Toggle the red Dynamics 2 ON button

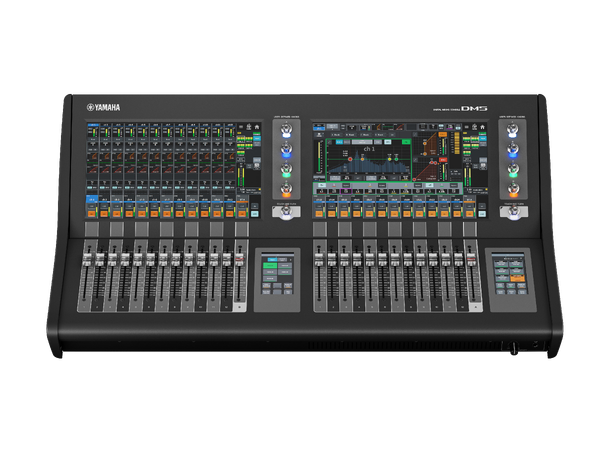tap(443, 160)
